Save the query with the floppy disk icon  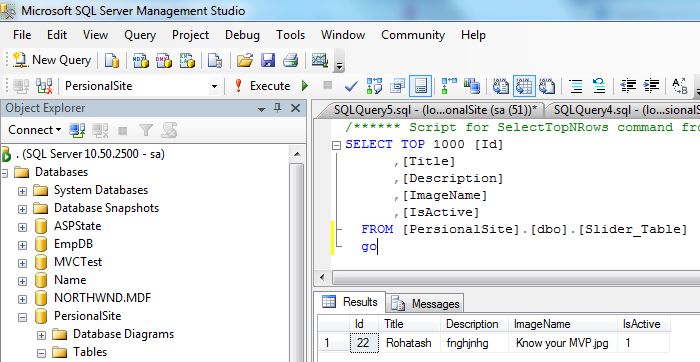point(268,60)
